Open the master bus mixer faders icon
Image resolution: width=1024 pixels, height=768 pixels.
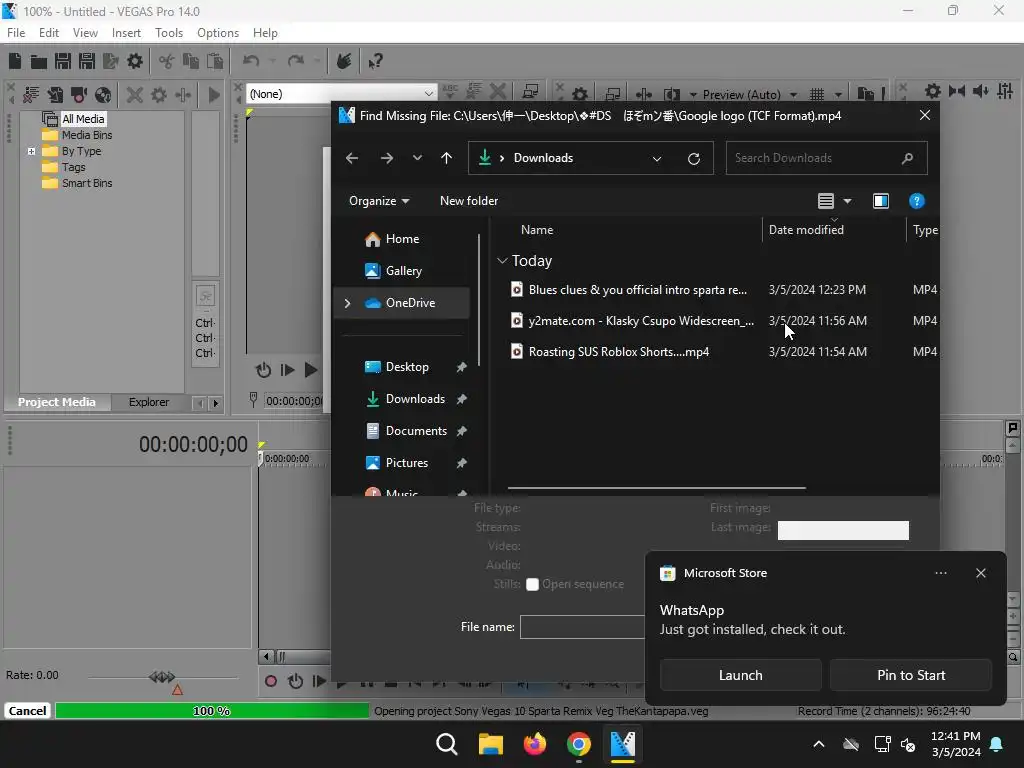point(1005,91)
